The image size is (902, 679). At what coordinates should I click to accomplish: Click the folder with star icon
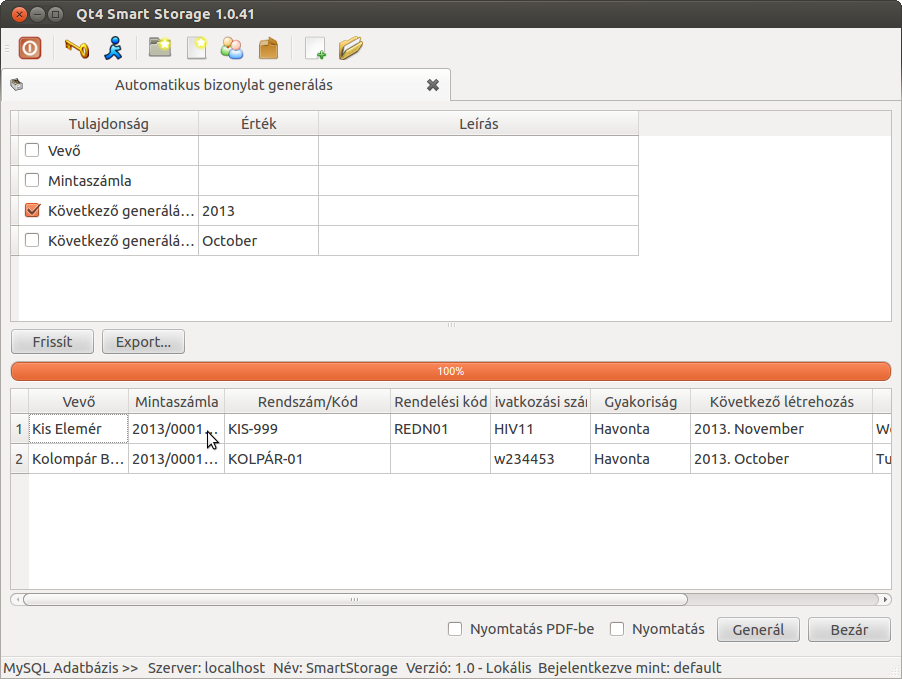(159, 48)
